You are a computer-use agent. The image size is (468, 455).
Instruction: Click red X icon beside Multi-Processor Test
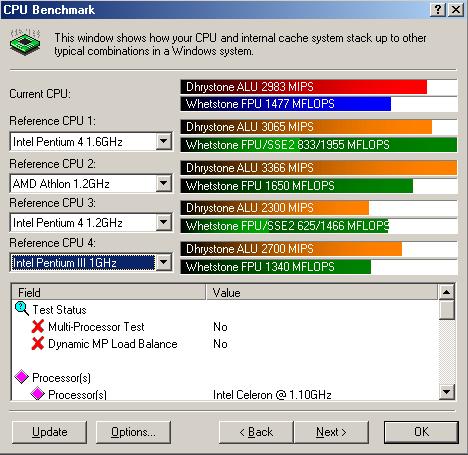tap(38, 326)
